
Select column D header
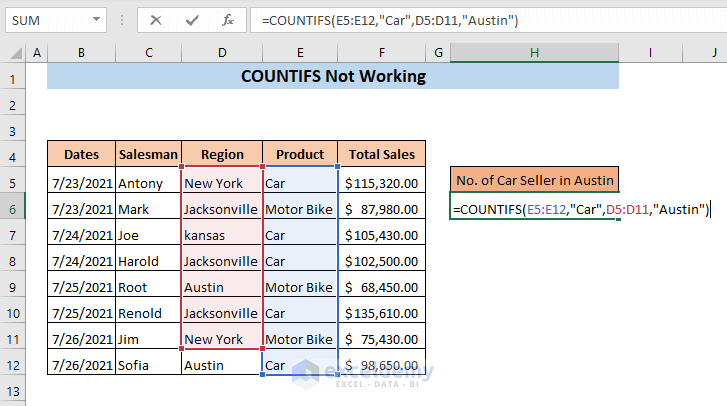click(222, 51)
